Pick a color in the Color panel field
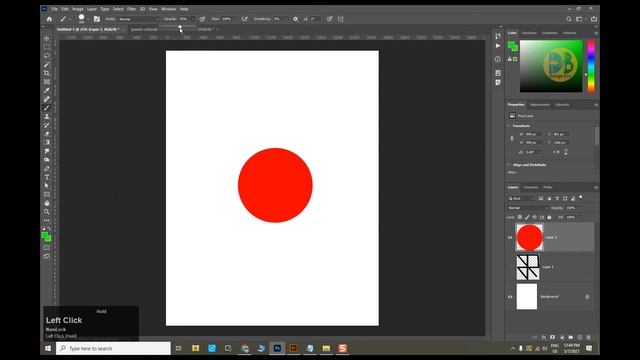 point(551,66)
